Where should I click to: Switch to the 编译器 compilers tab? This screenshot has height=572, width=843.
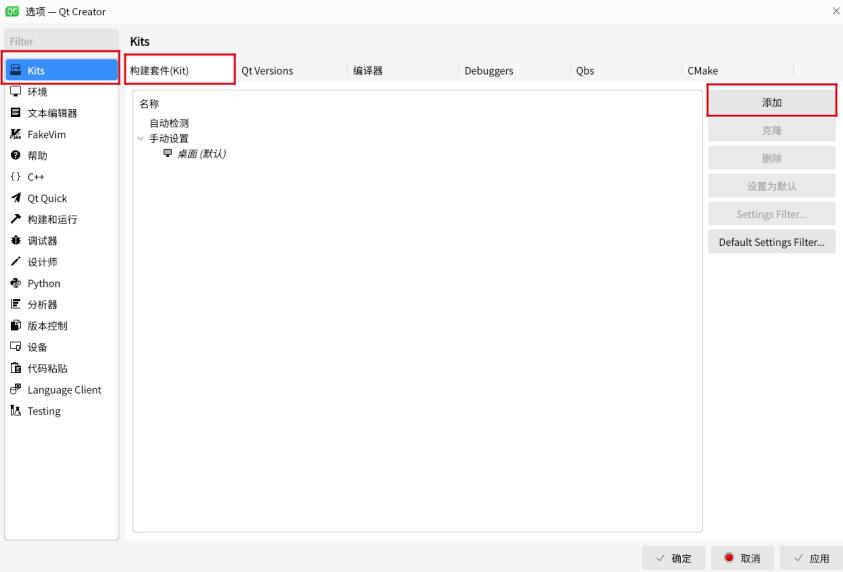(x=368, y=71)
